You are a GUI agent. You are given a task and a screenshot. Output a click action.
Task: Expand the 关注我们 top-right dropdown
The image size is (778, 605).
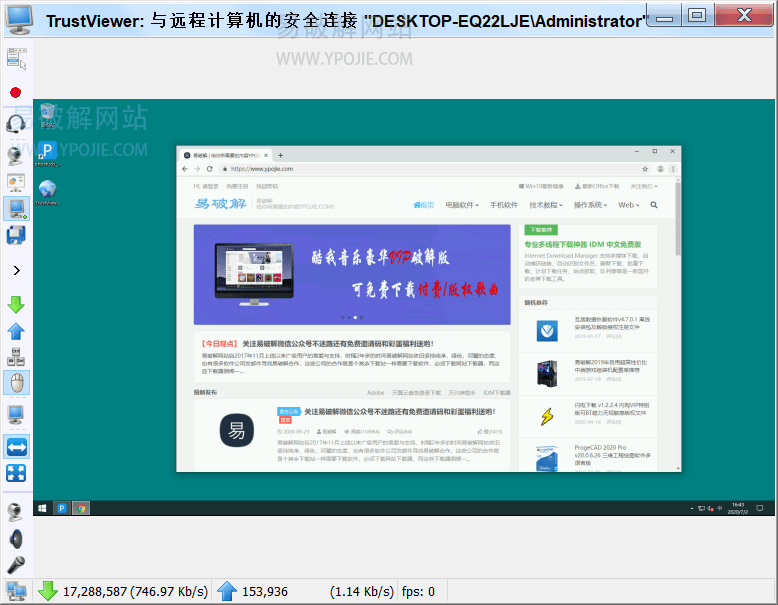point(644,186)
